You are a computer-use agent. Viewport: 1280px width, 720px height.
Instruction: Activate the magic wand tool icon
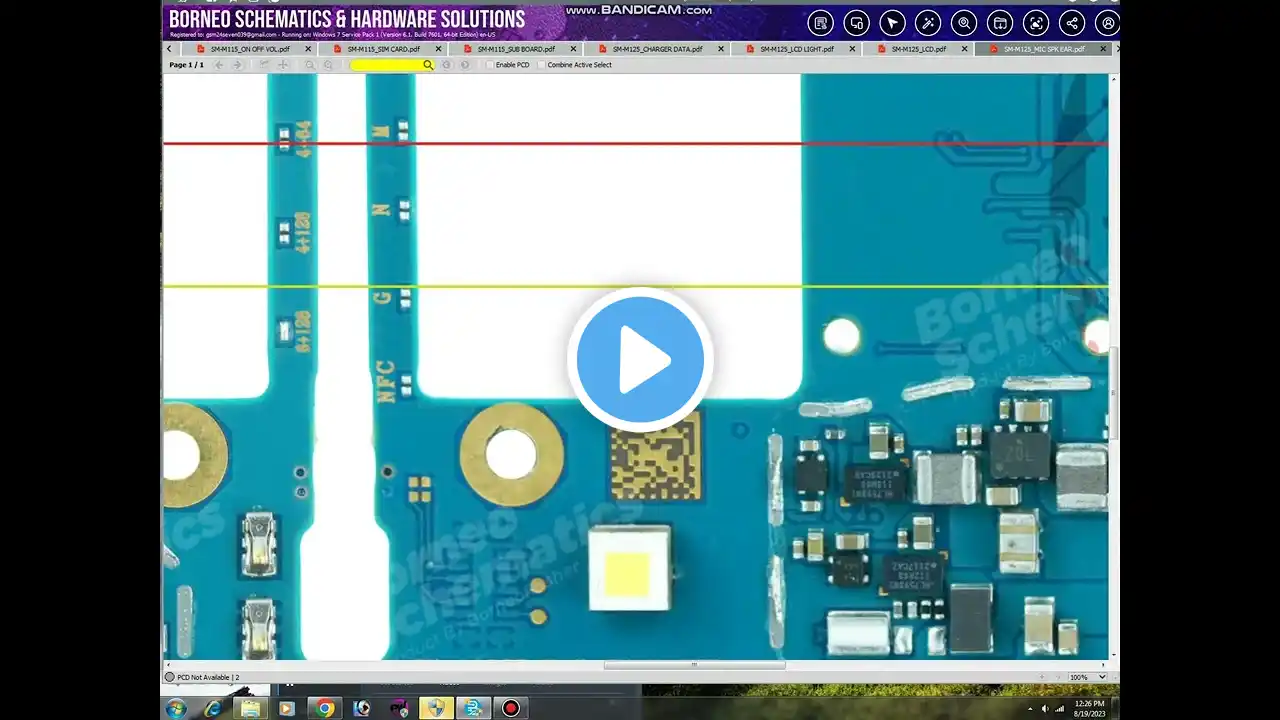pos(928,23)
